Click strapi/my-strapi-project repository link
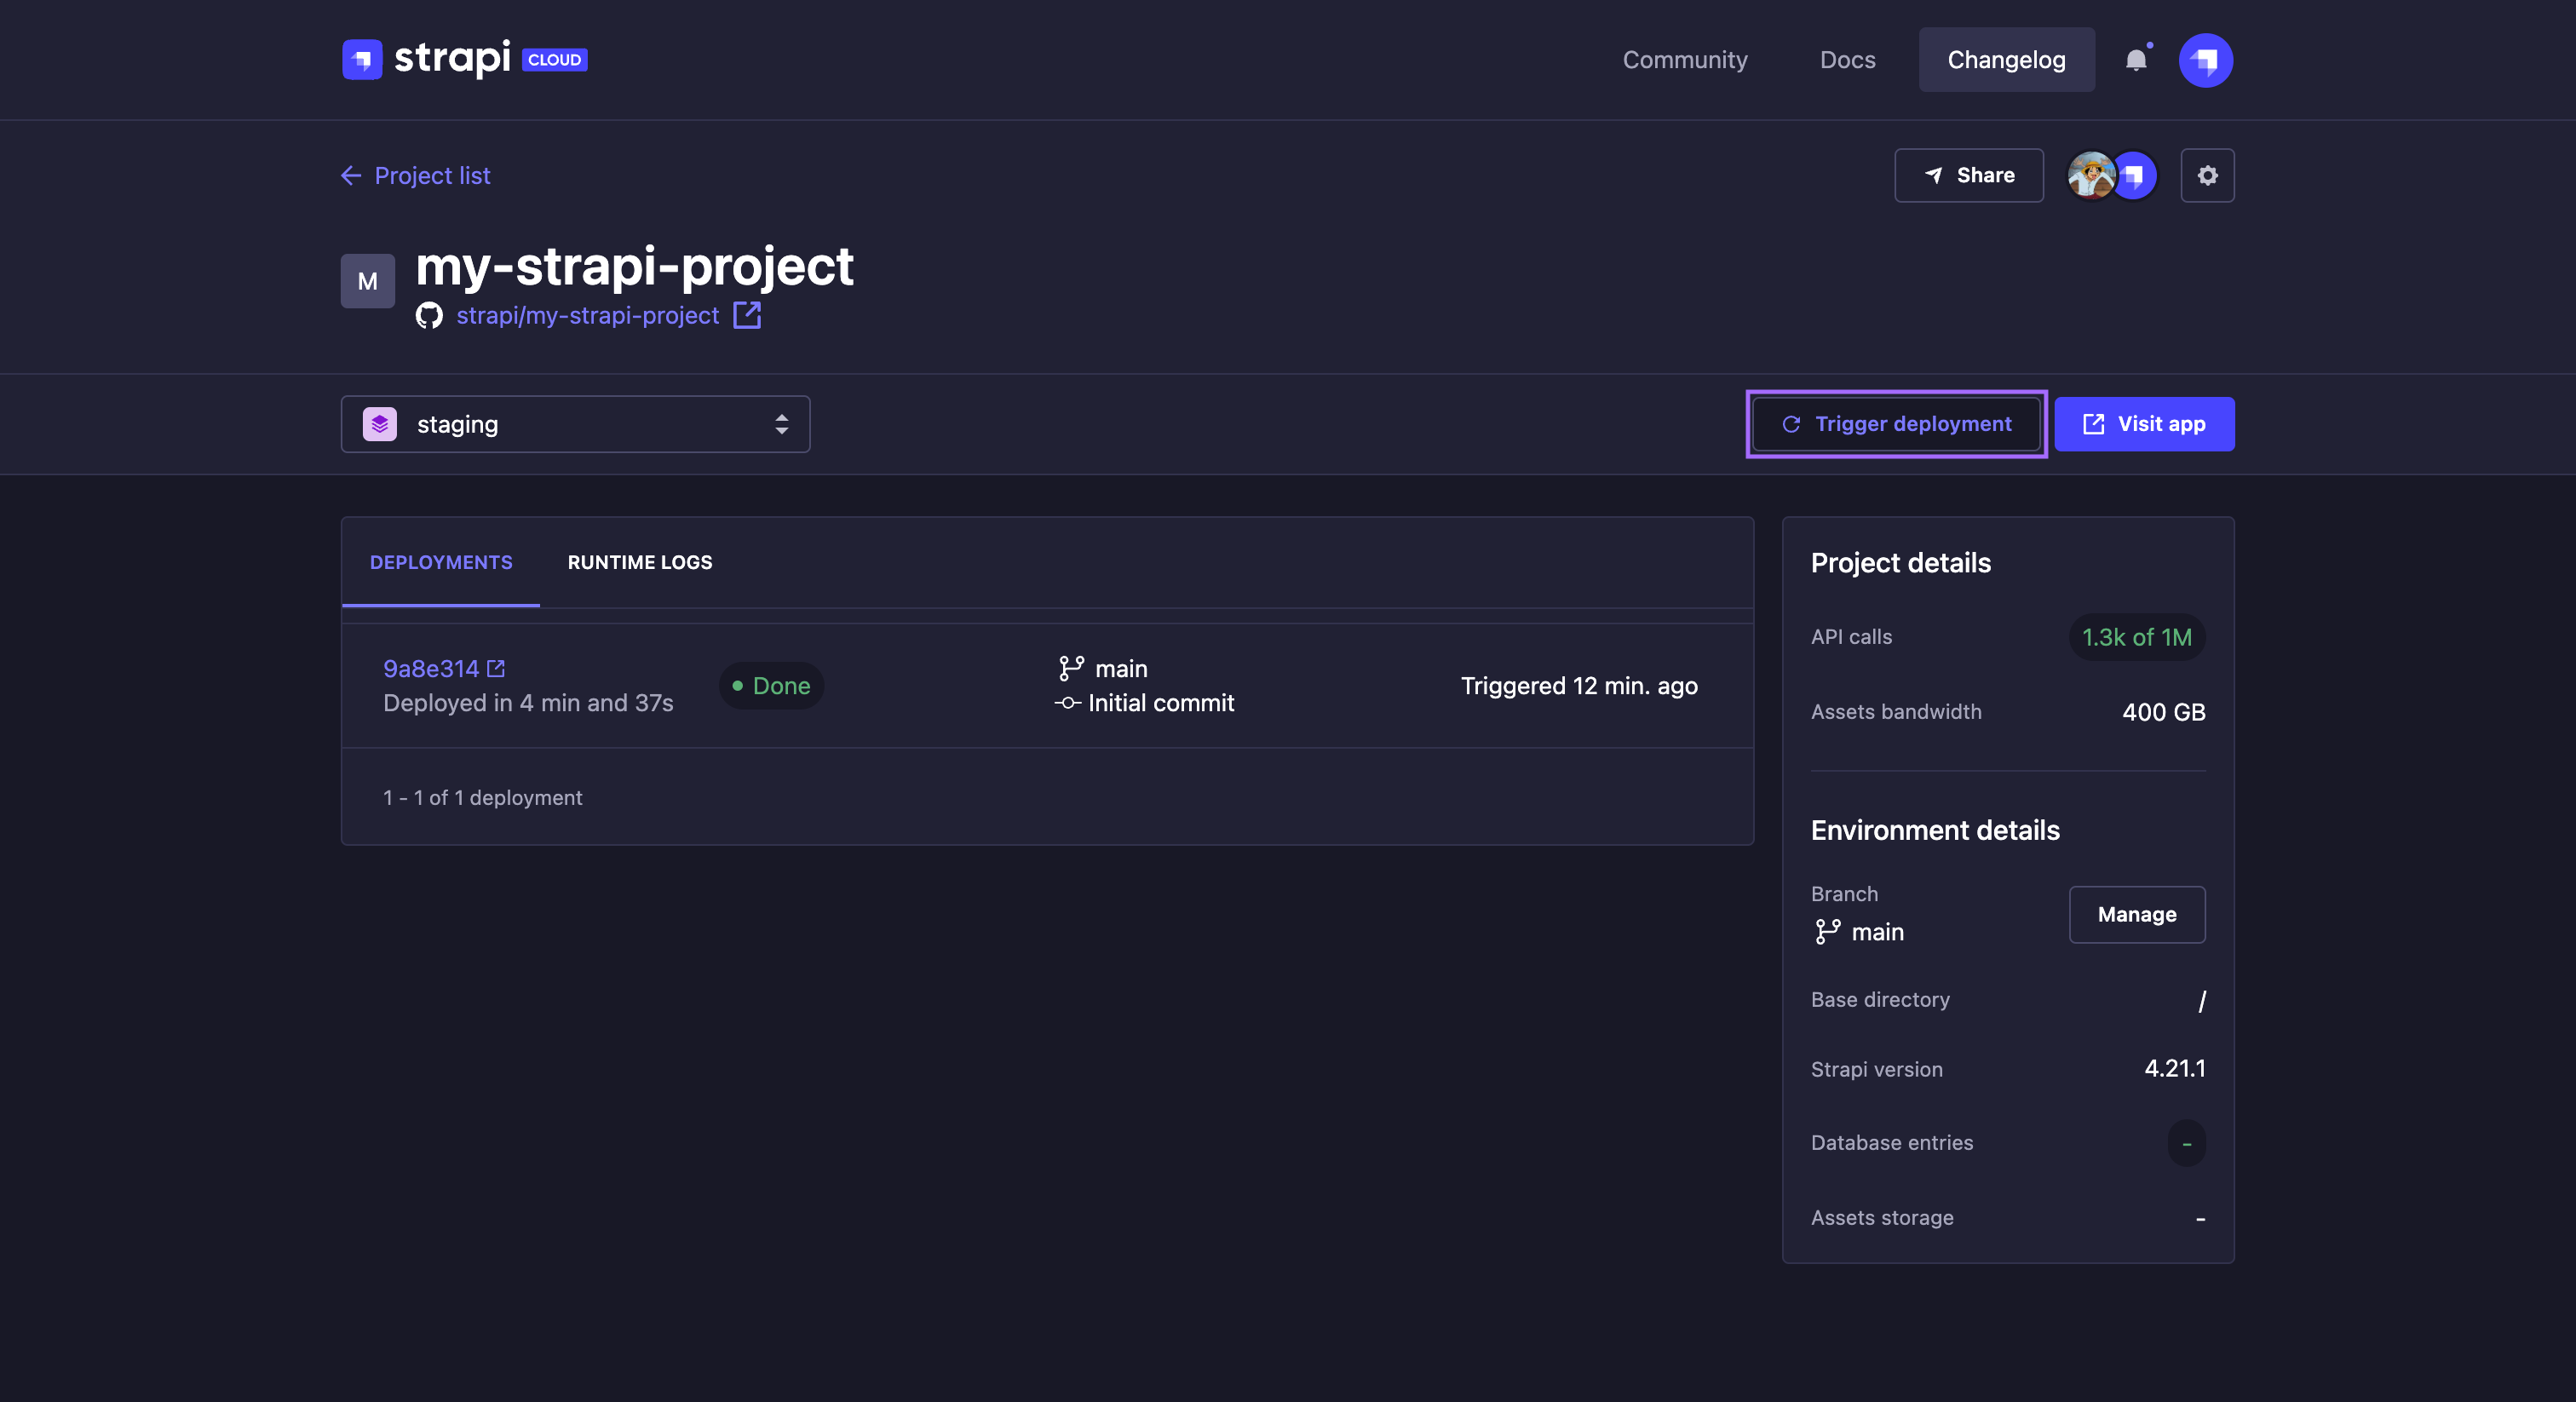Screen dimensions: 2576x1402 (589, 316)
